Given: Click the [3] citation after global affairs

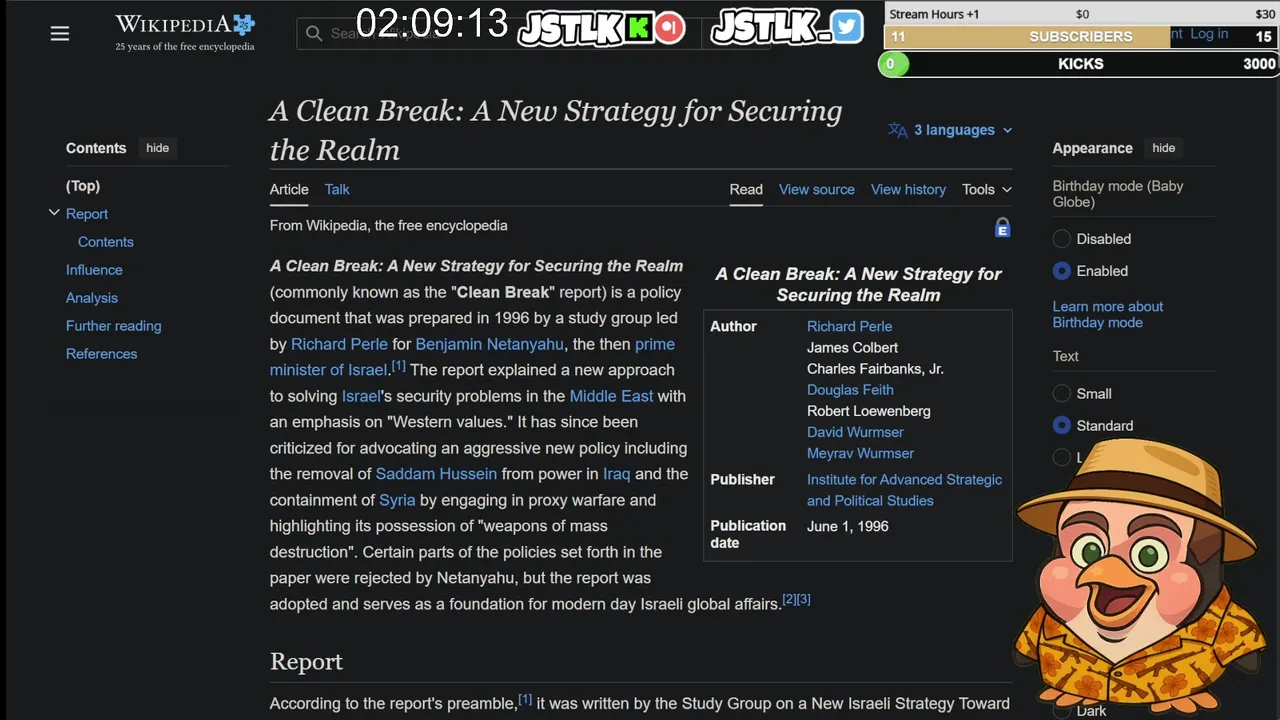Looking at the screenshot, I should click(x=804, y=599).
